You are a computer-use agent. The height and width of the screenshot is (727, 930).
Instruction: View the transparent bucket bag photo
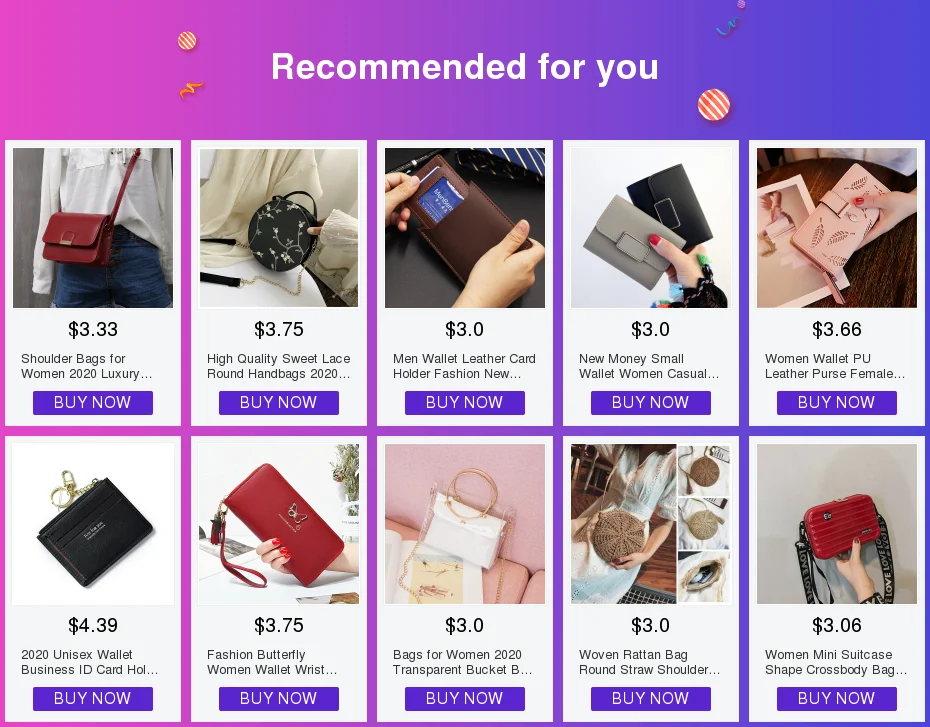tap(465, 524)
